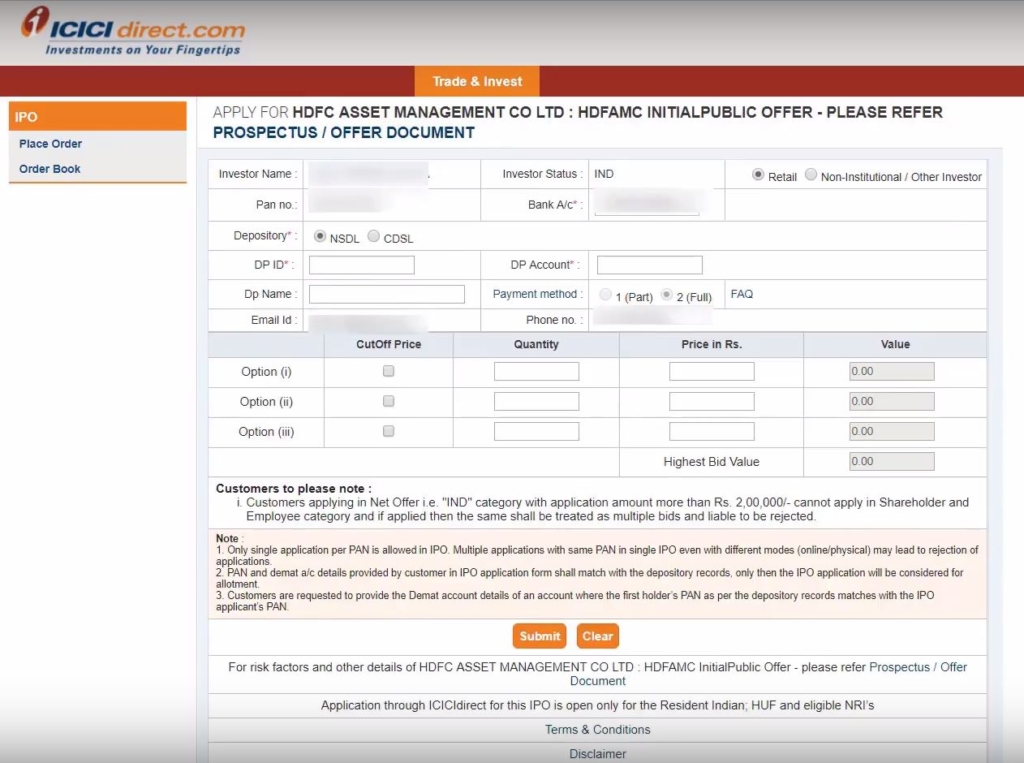
Task: Submit the IPO application form
Action: [539, 636]
